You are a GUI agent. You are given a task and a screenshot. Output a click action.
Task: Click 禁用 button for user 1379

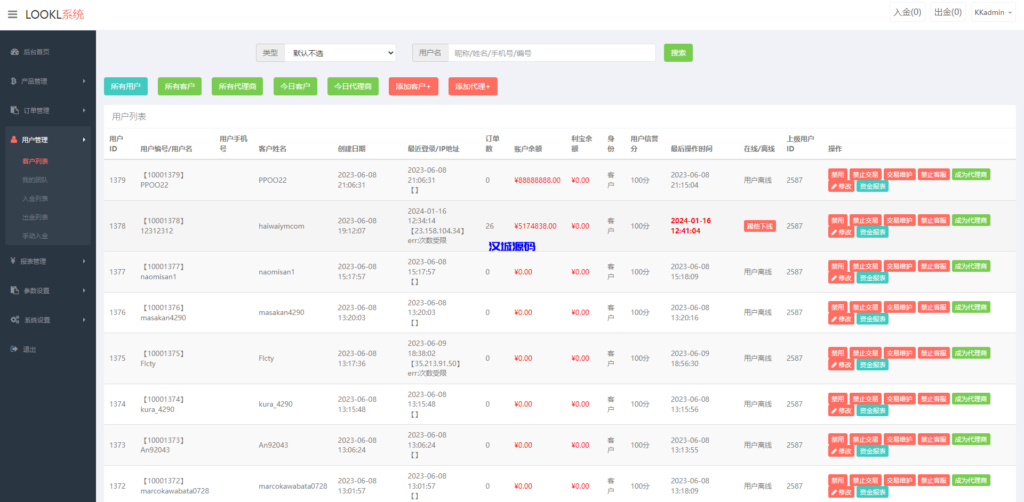pos(837,174)
